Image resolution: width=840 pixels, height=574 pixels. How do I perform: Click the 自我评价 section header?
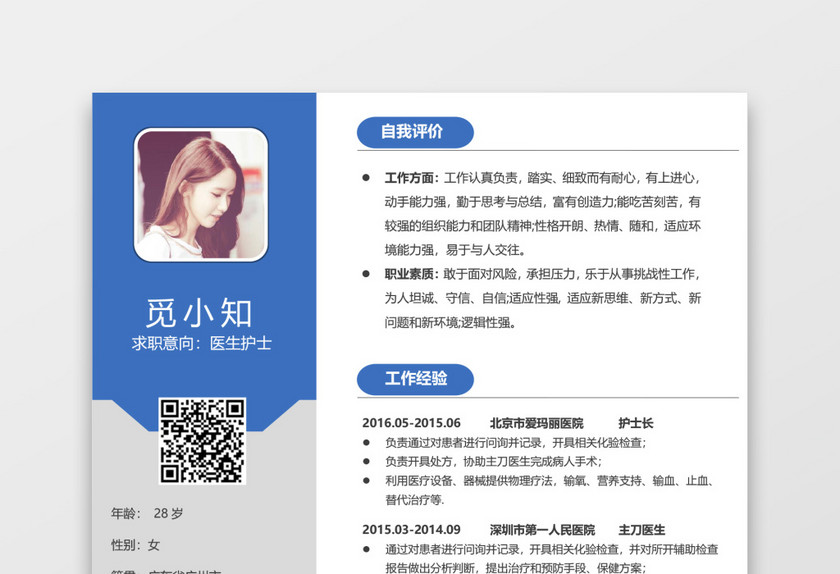[415, 132]
